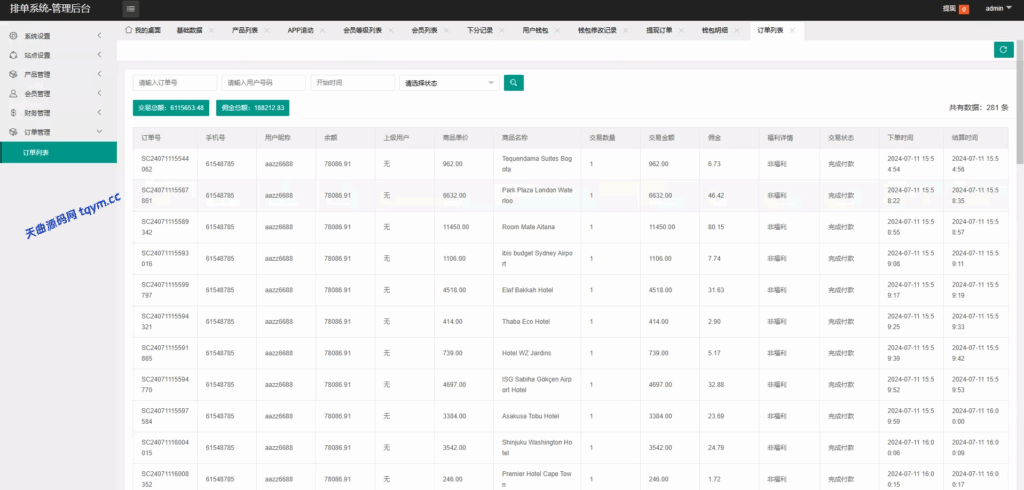Click the 交易总额 green button
Image resolution: width=1024 pixels, height=490 pixels.
tap(171, 108)
